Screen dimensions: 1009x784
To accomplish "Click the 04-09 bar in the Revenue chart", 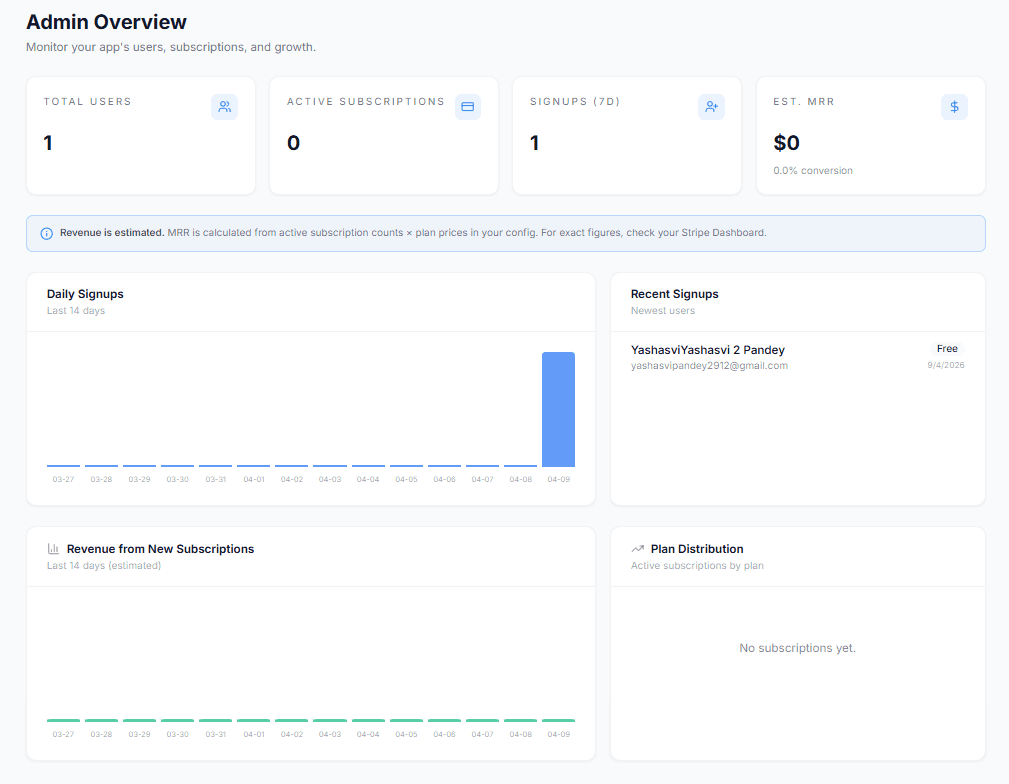I will [x=559, y=720].
